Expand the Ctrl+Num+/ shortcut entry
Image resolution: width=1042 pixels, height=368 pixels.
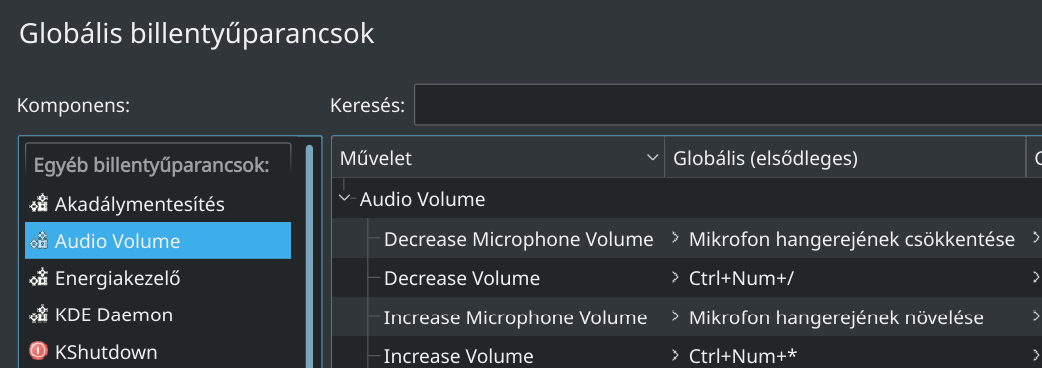tap(675, 277)
